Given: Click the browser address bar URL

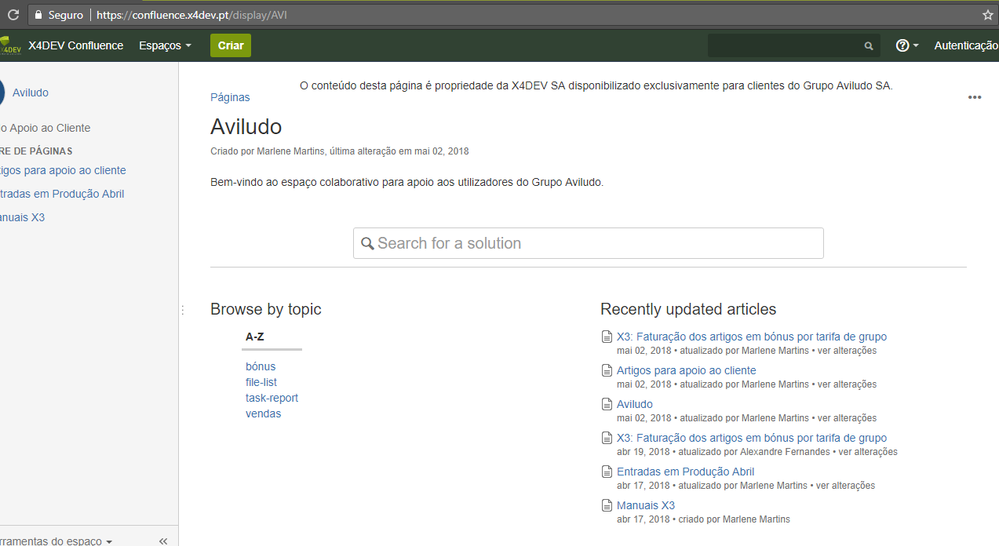Looking at the screenshot, I should (x=192, y=15).
